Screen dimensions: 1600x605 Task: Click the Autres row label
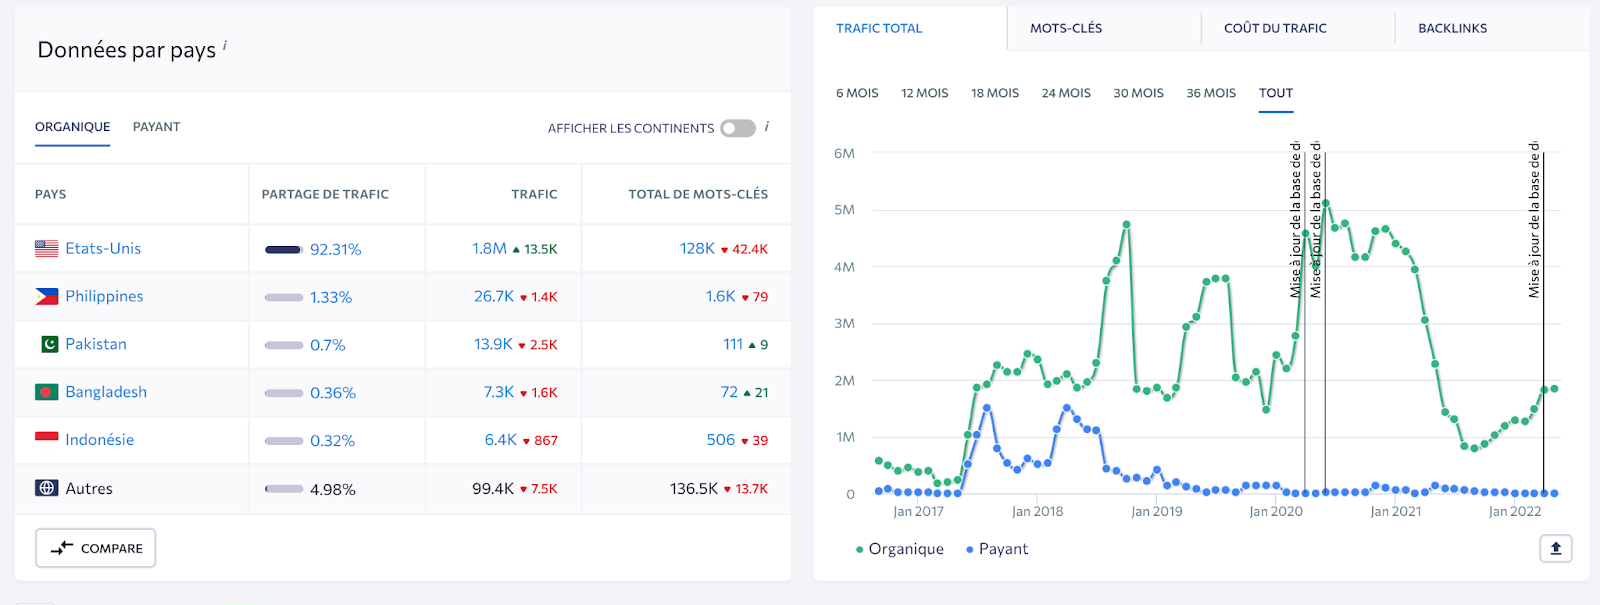tap(89, 489)
